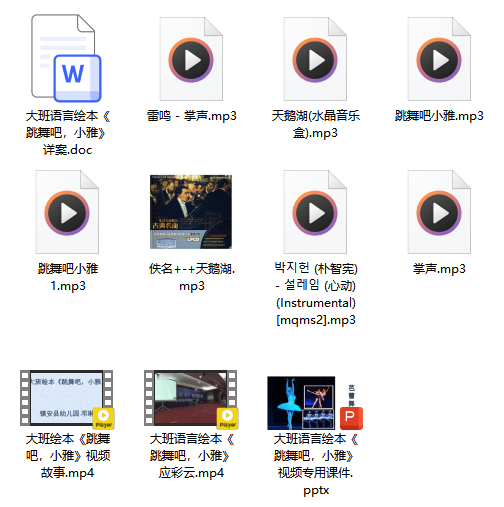Click the file name 掌声.mp3
The height and width of the screenshot is (507, 504).
[439, 269]
